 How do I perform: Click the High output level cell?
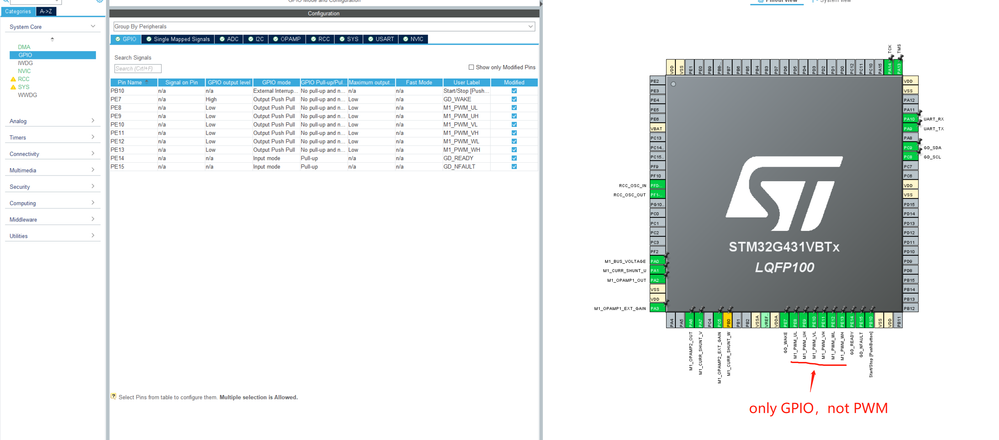(229, 99)
